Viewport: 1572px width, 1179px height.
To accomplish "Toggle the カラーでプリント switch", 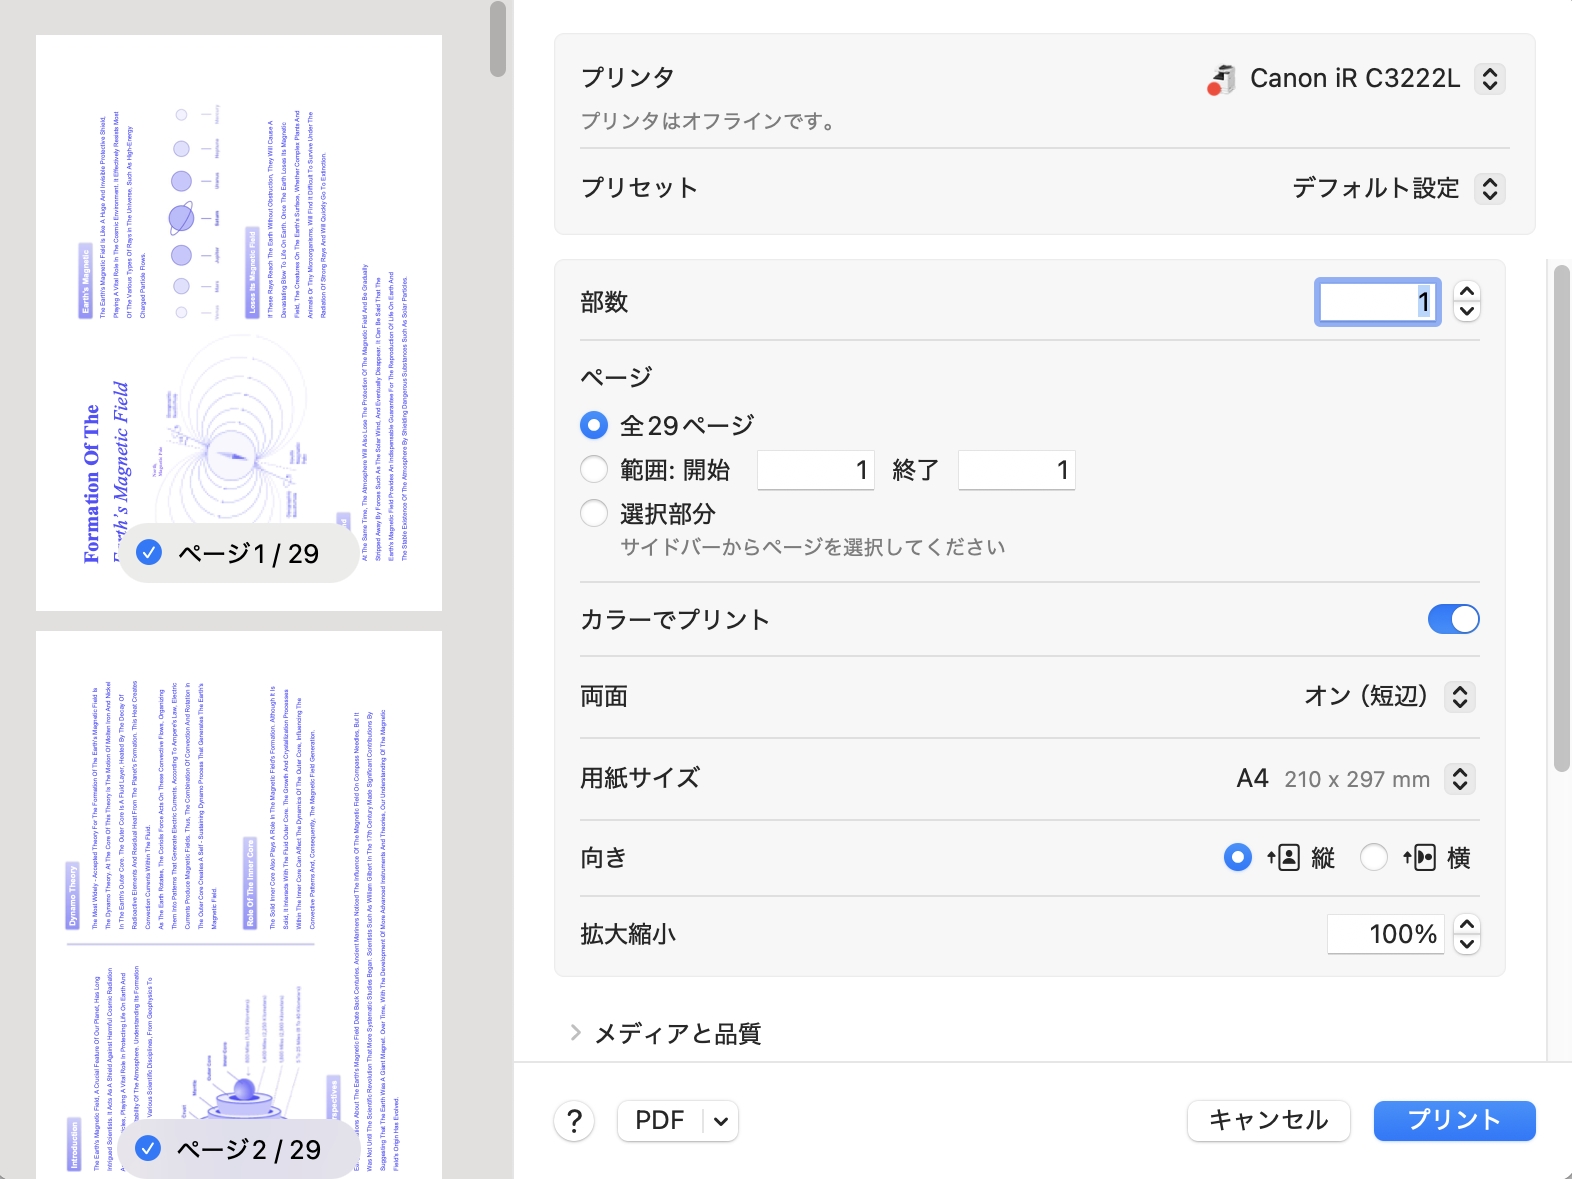I will [x=1453, y=619].
